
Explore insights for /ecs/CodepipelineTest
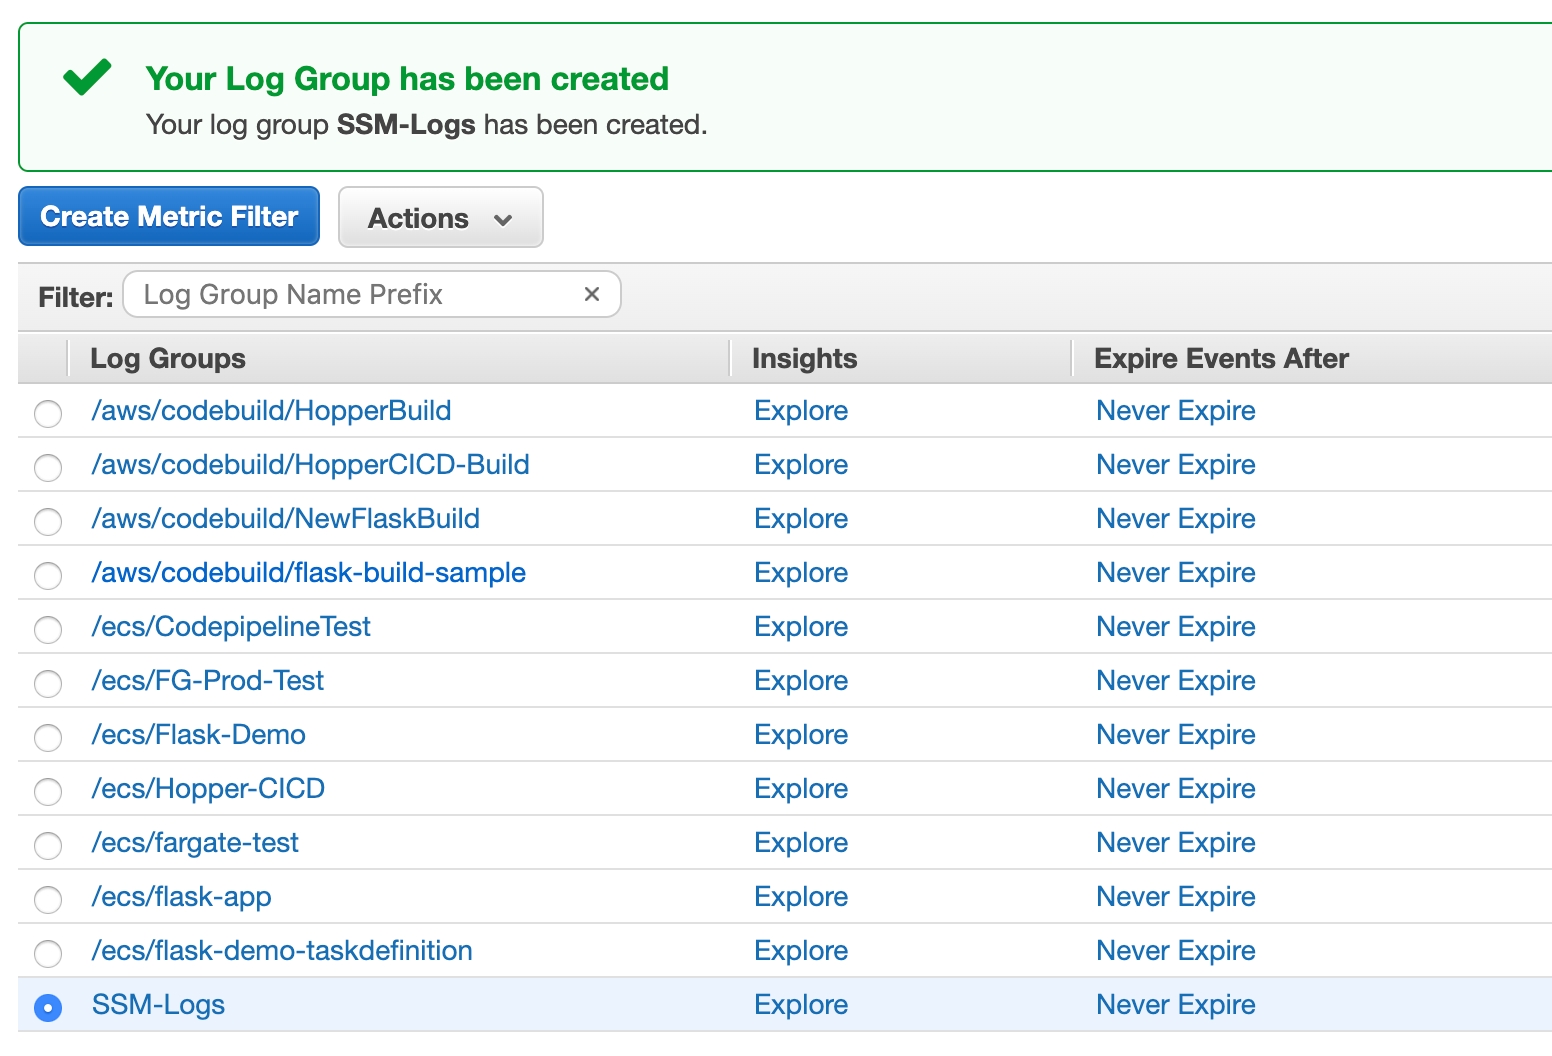pos(800,627)
